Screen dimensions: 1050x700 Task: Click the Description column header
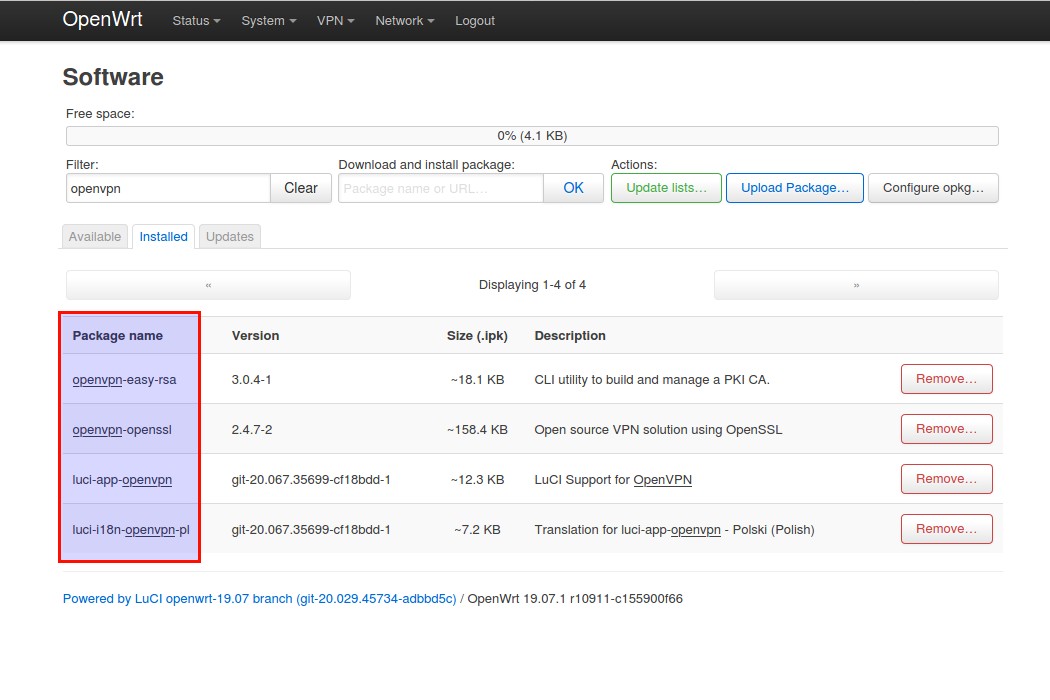pyautogui.click(x=570, y=336)
